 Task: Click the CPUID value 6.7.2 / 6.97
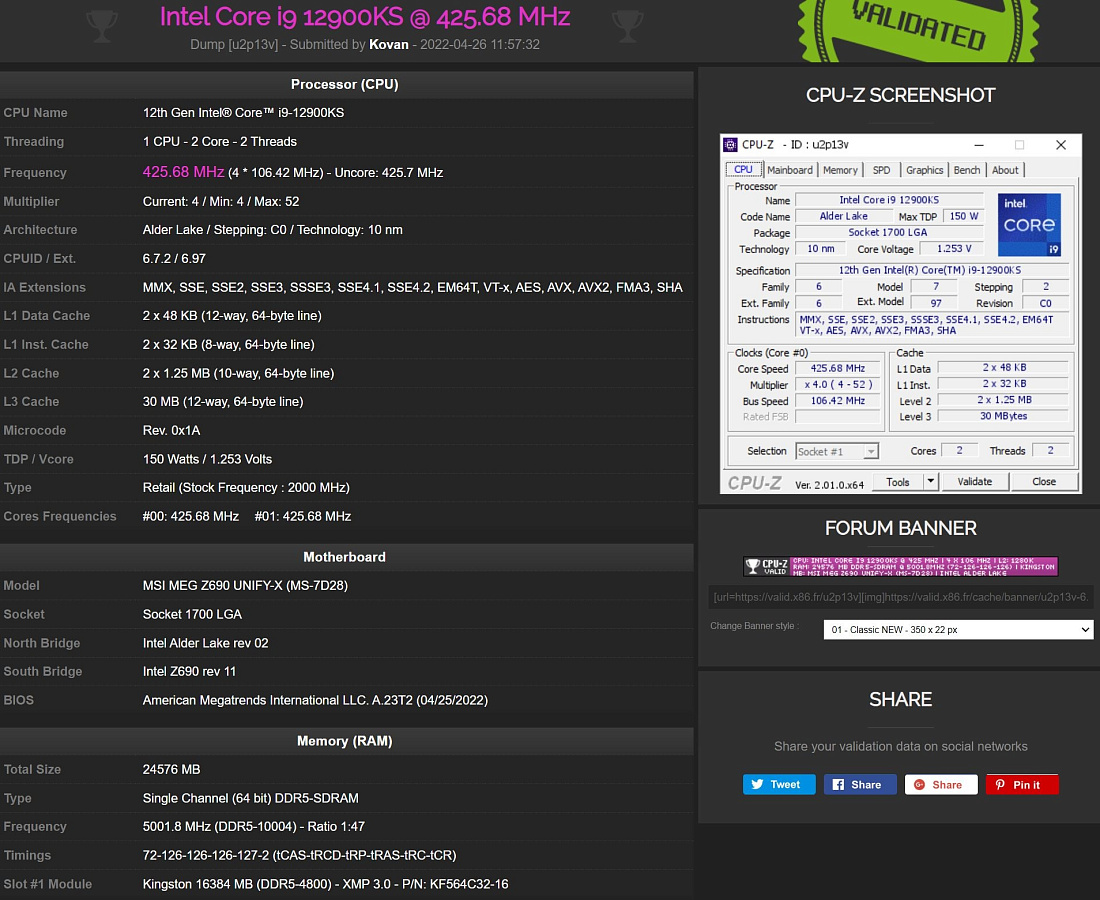click(174, 258)
